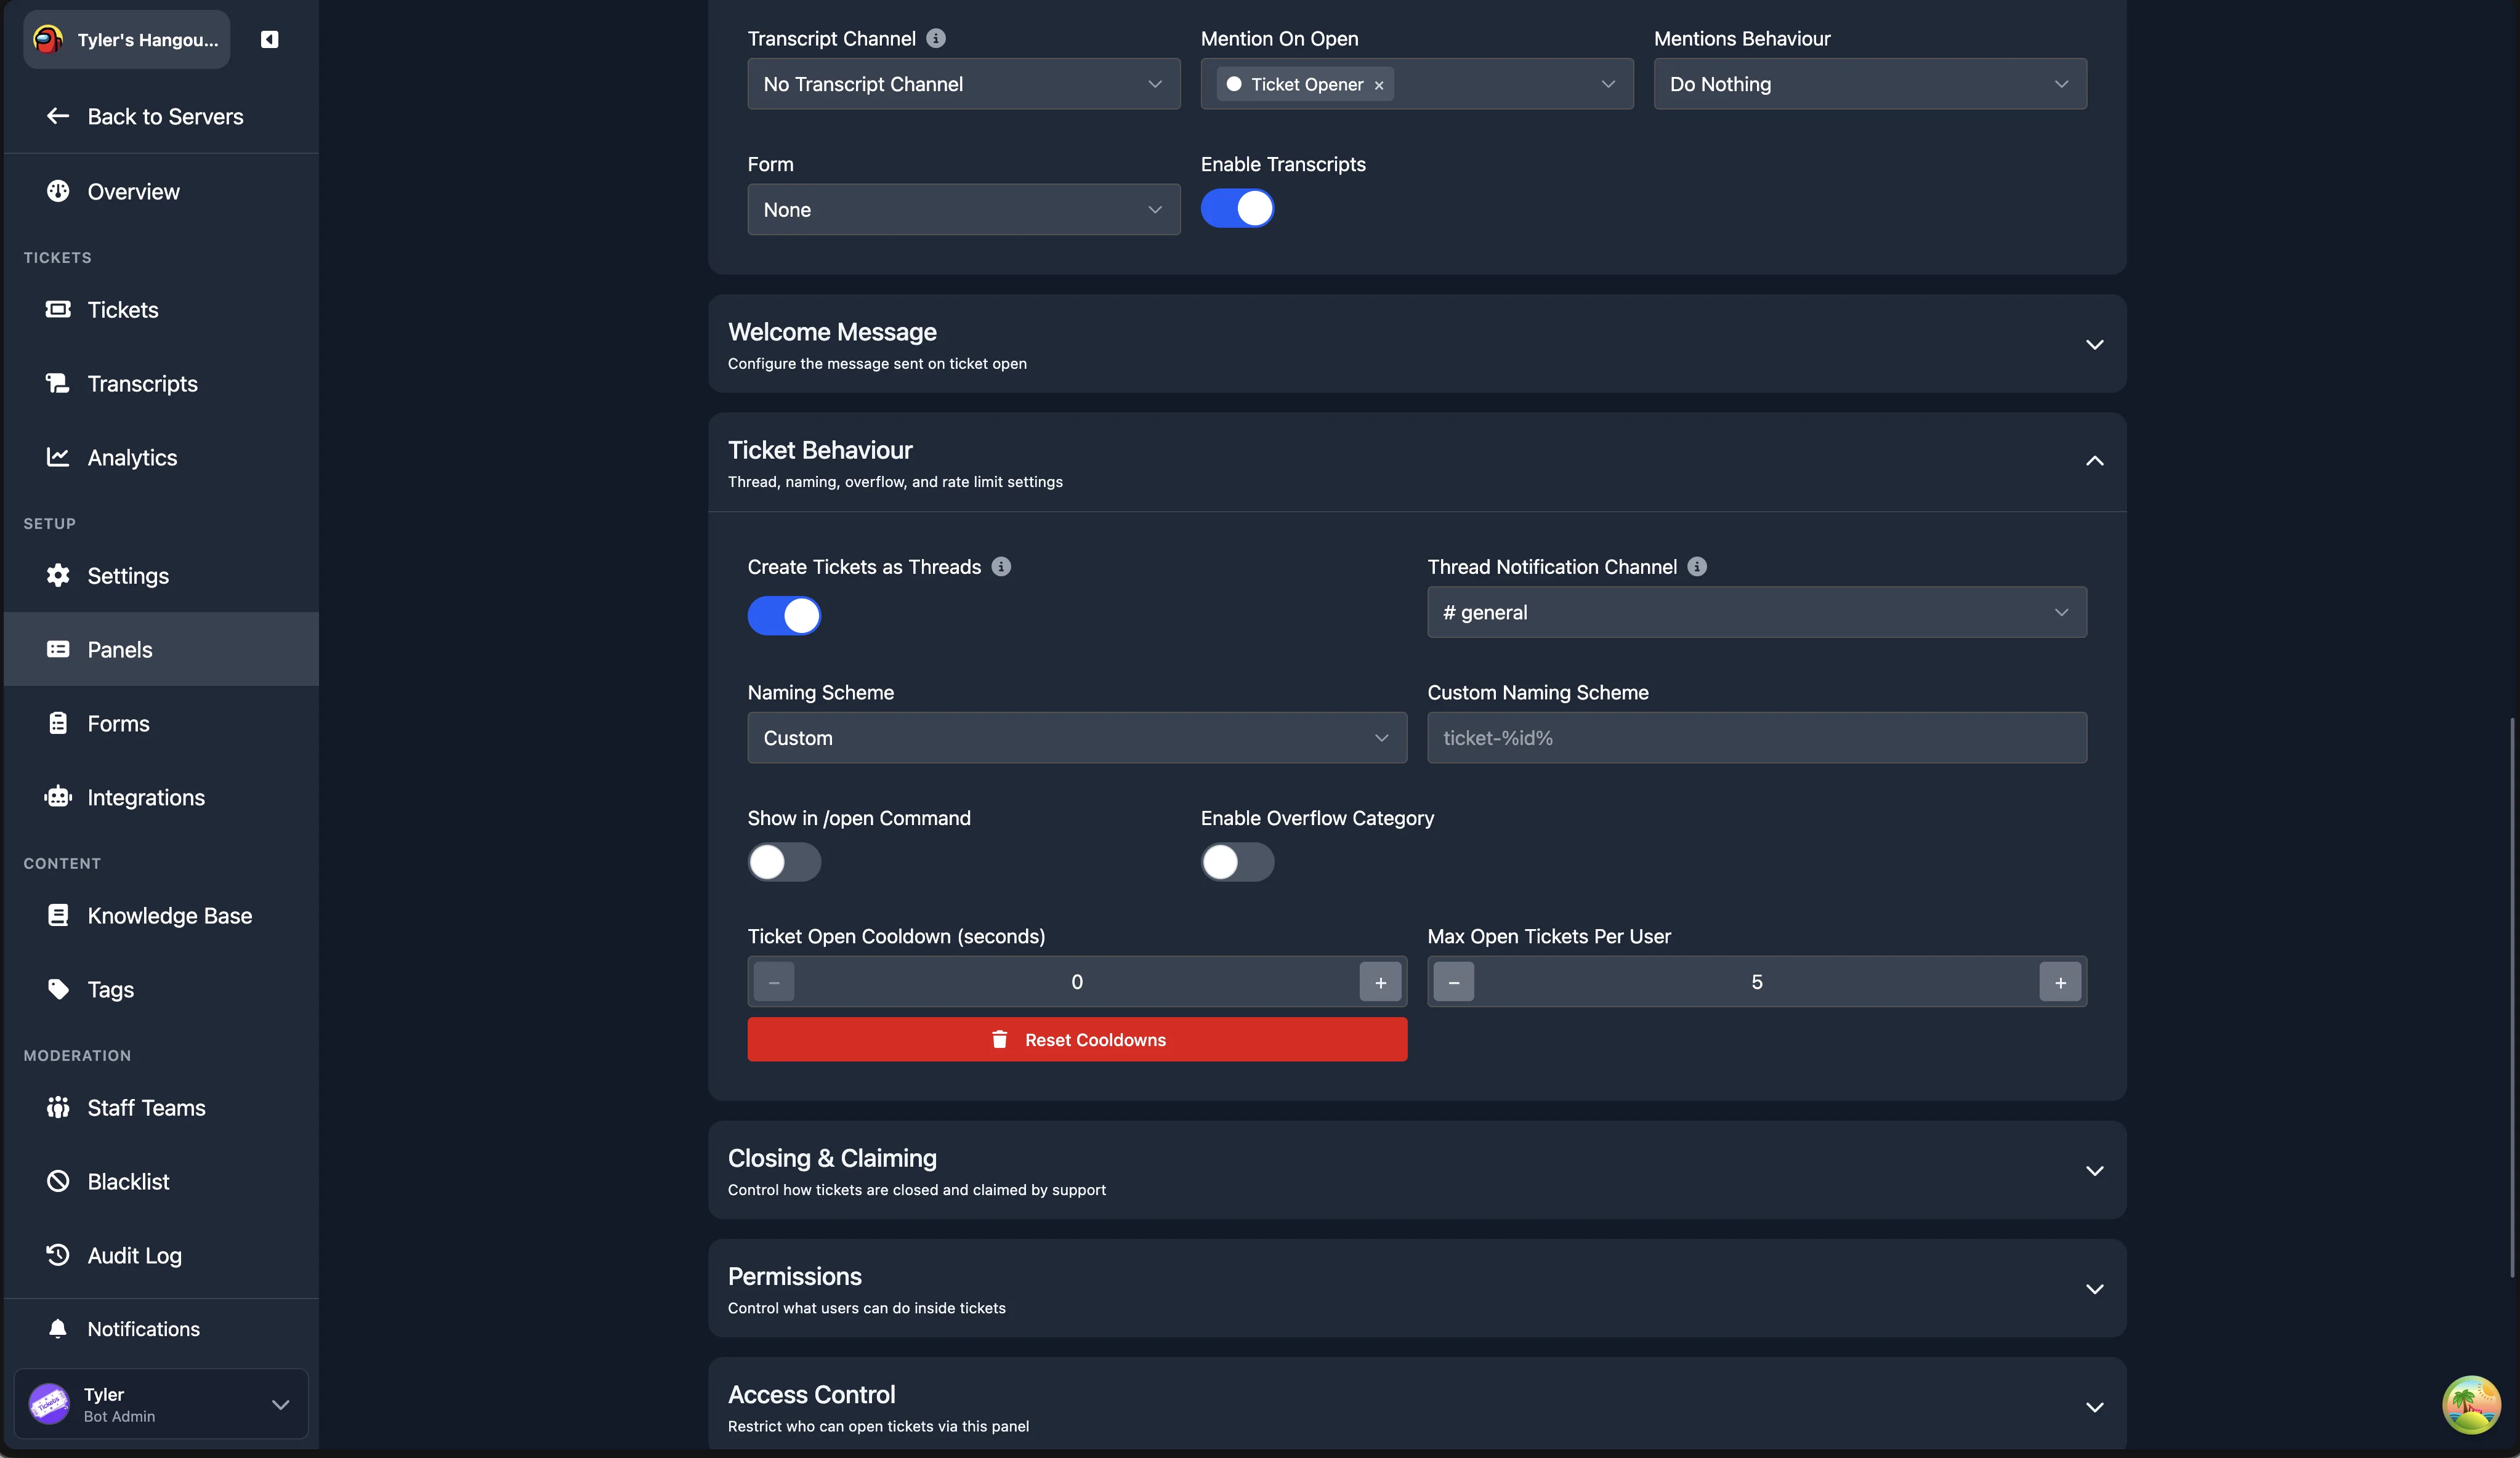The image size is (2520, 1458).
Task: Click the Audit Log history icon
Action: coord(58,1255)
